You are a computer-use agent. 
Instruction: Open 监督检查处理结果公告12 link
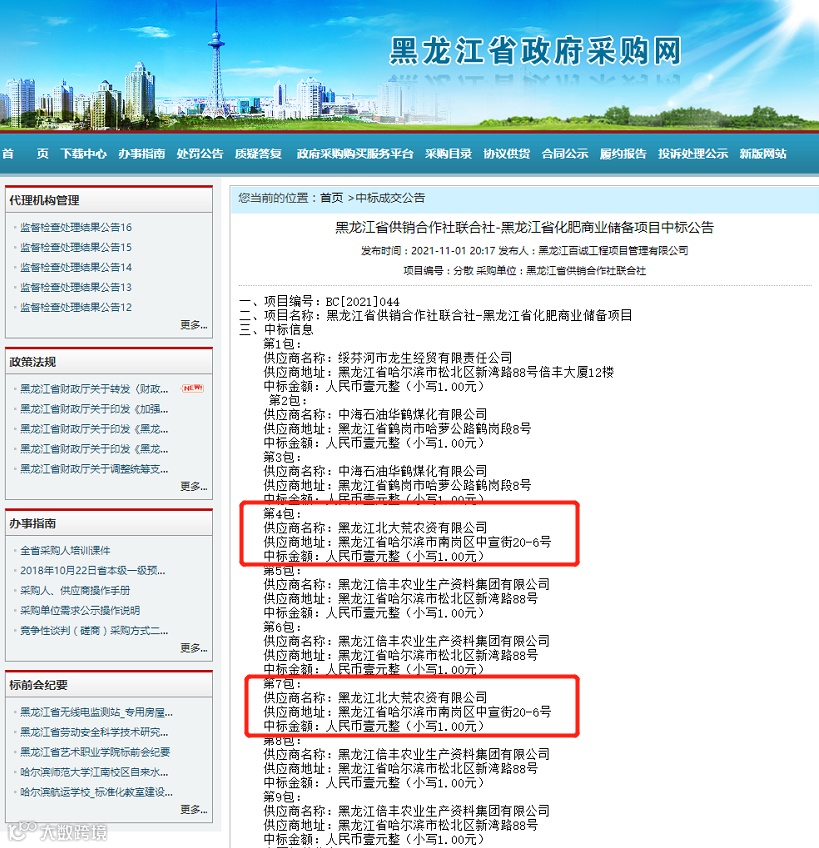[x=76, y=307]
